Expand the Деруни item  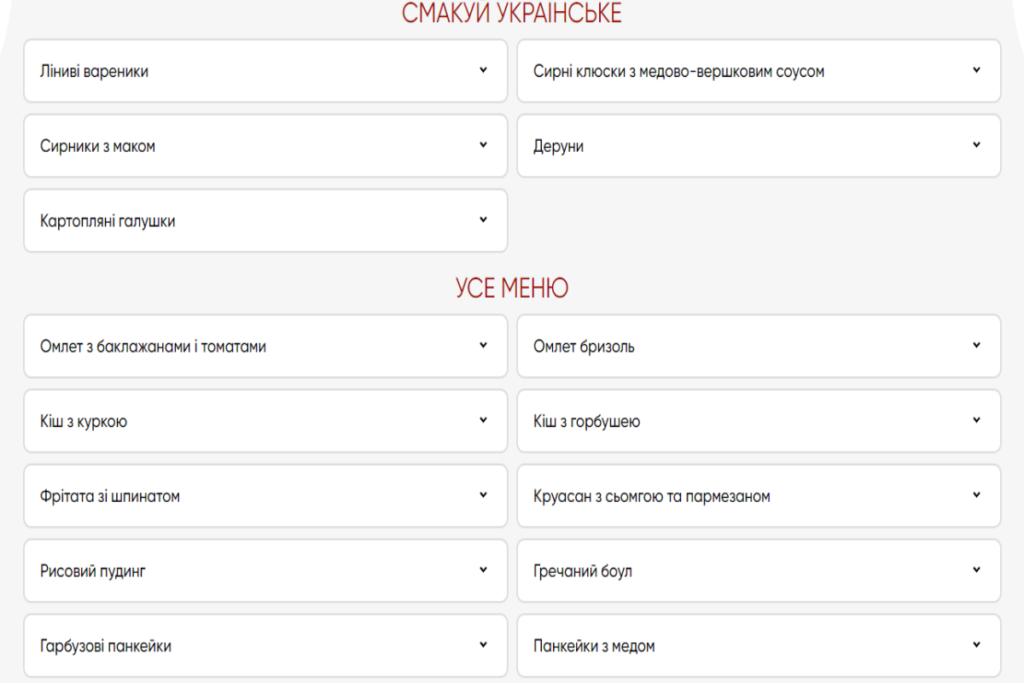point(758,146)
